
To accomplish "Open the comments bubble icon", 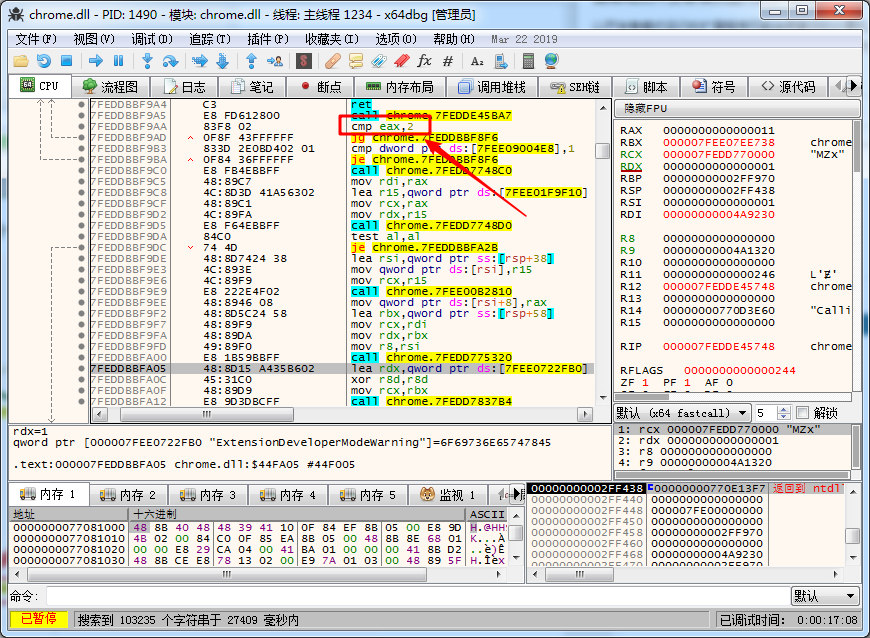I will coord(356,61).
